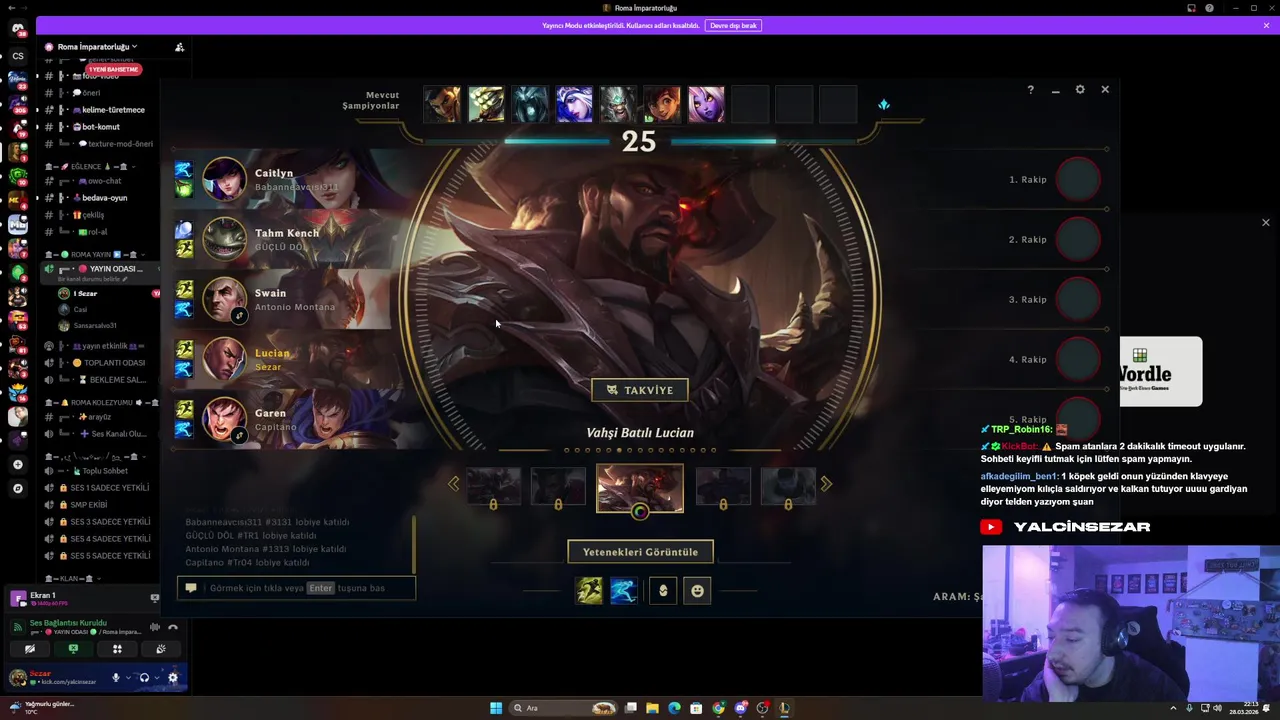Open the texture-mod-öneri channel
This screenshot has width=1280, height=720.
click(x=98, y=144)
